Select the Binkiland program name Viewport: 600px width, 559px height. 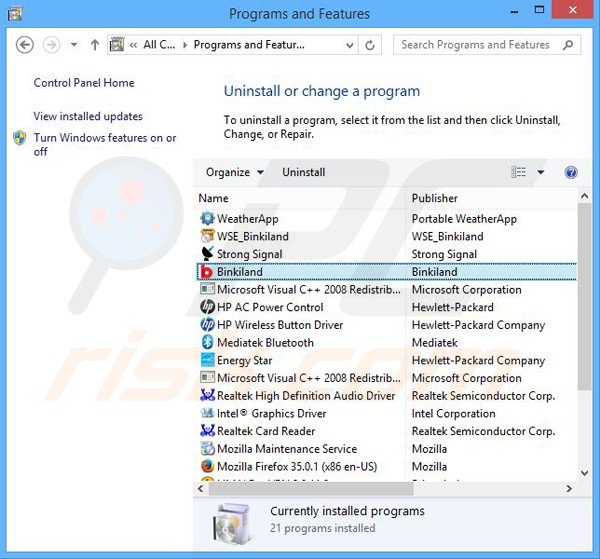[240, 272]
